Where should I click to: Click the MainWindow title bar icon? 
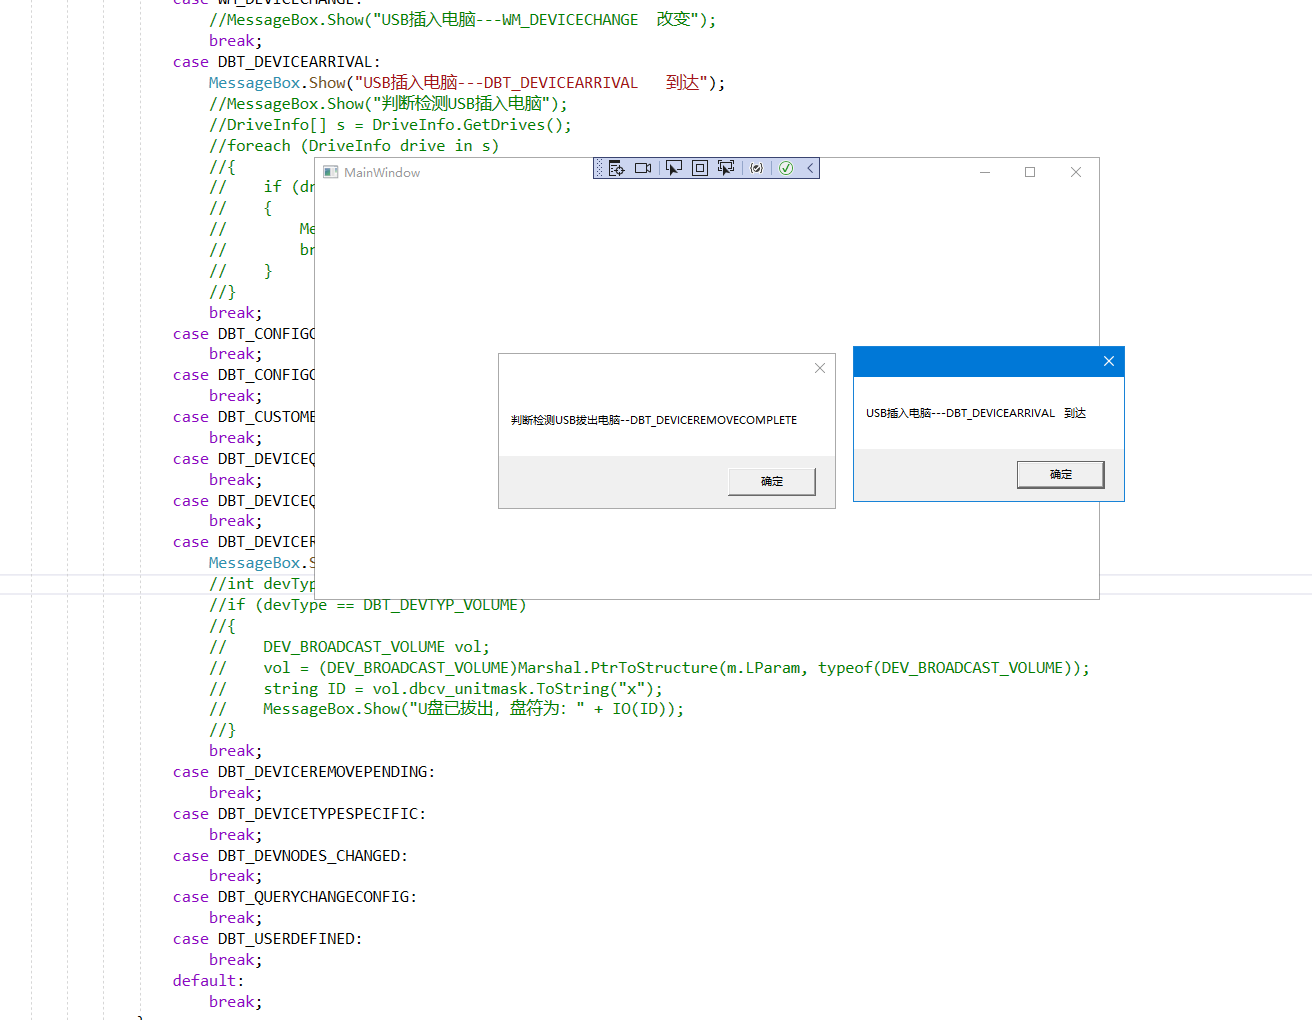click(x=331, y=172)
